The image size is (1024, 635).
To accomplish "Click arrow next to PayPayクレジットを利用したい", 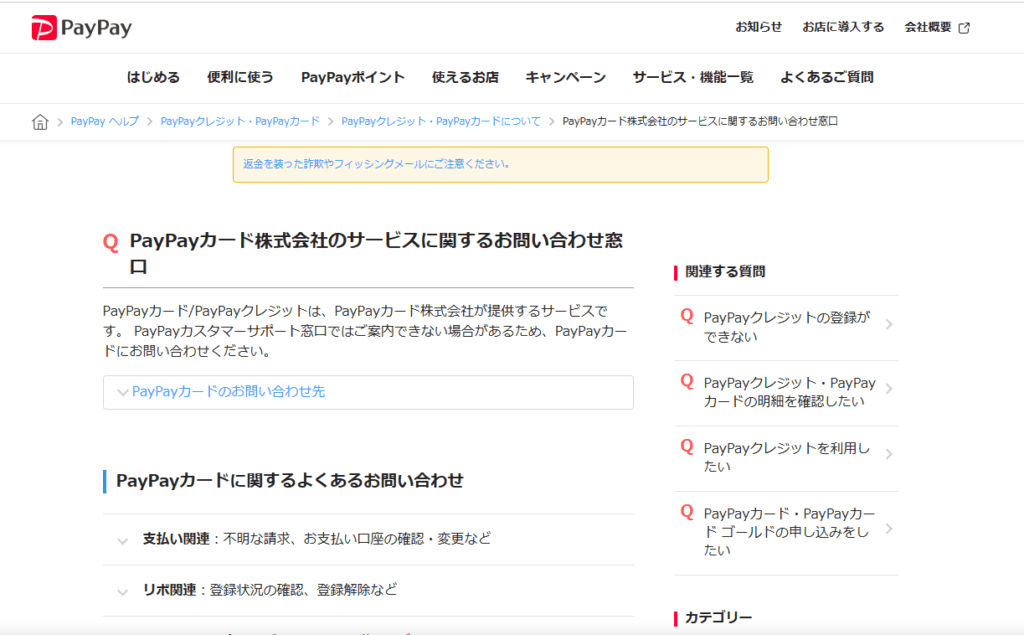I will 889,455.
